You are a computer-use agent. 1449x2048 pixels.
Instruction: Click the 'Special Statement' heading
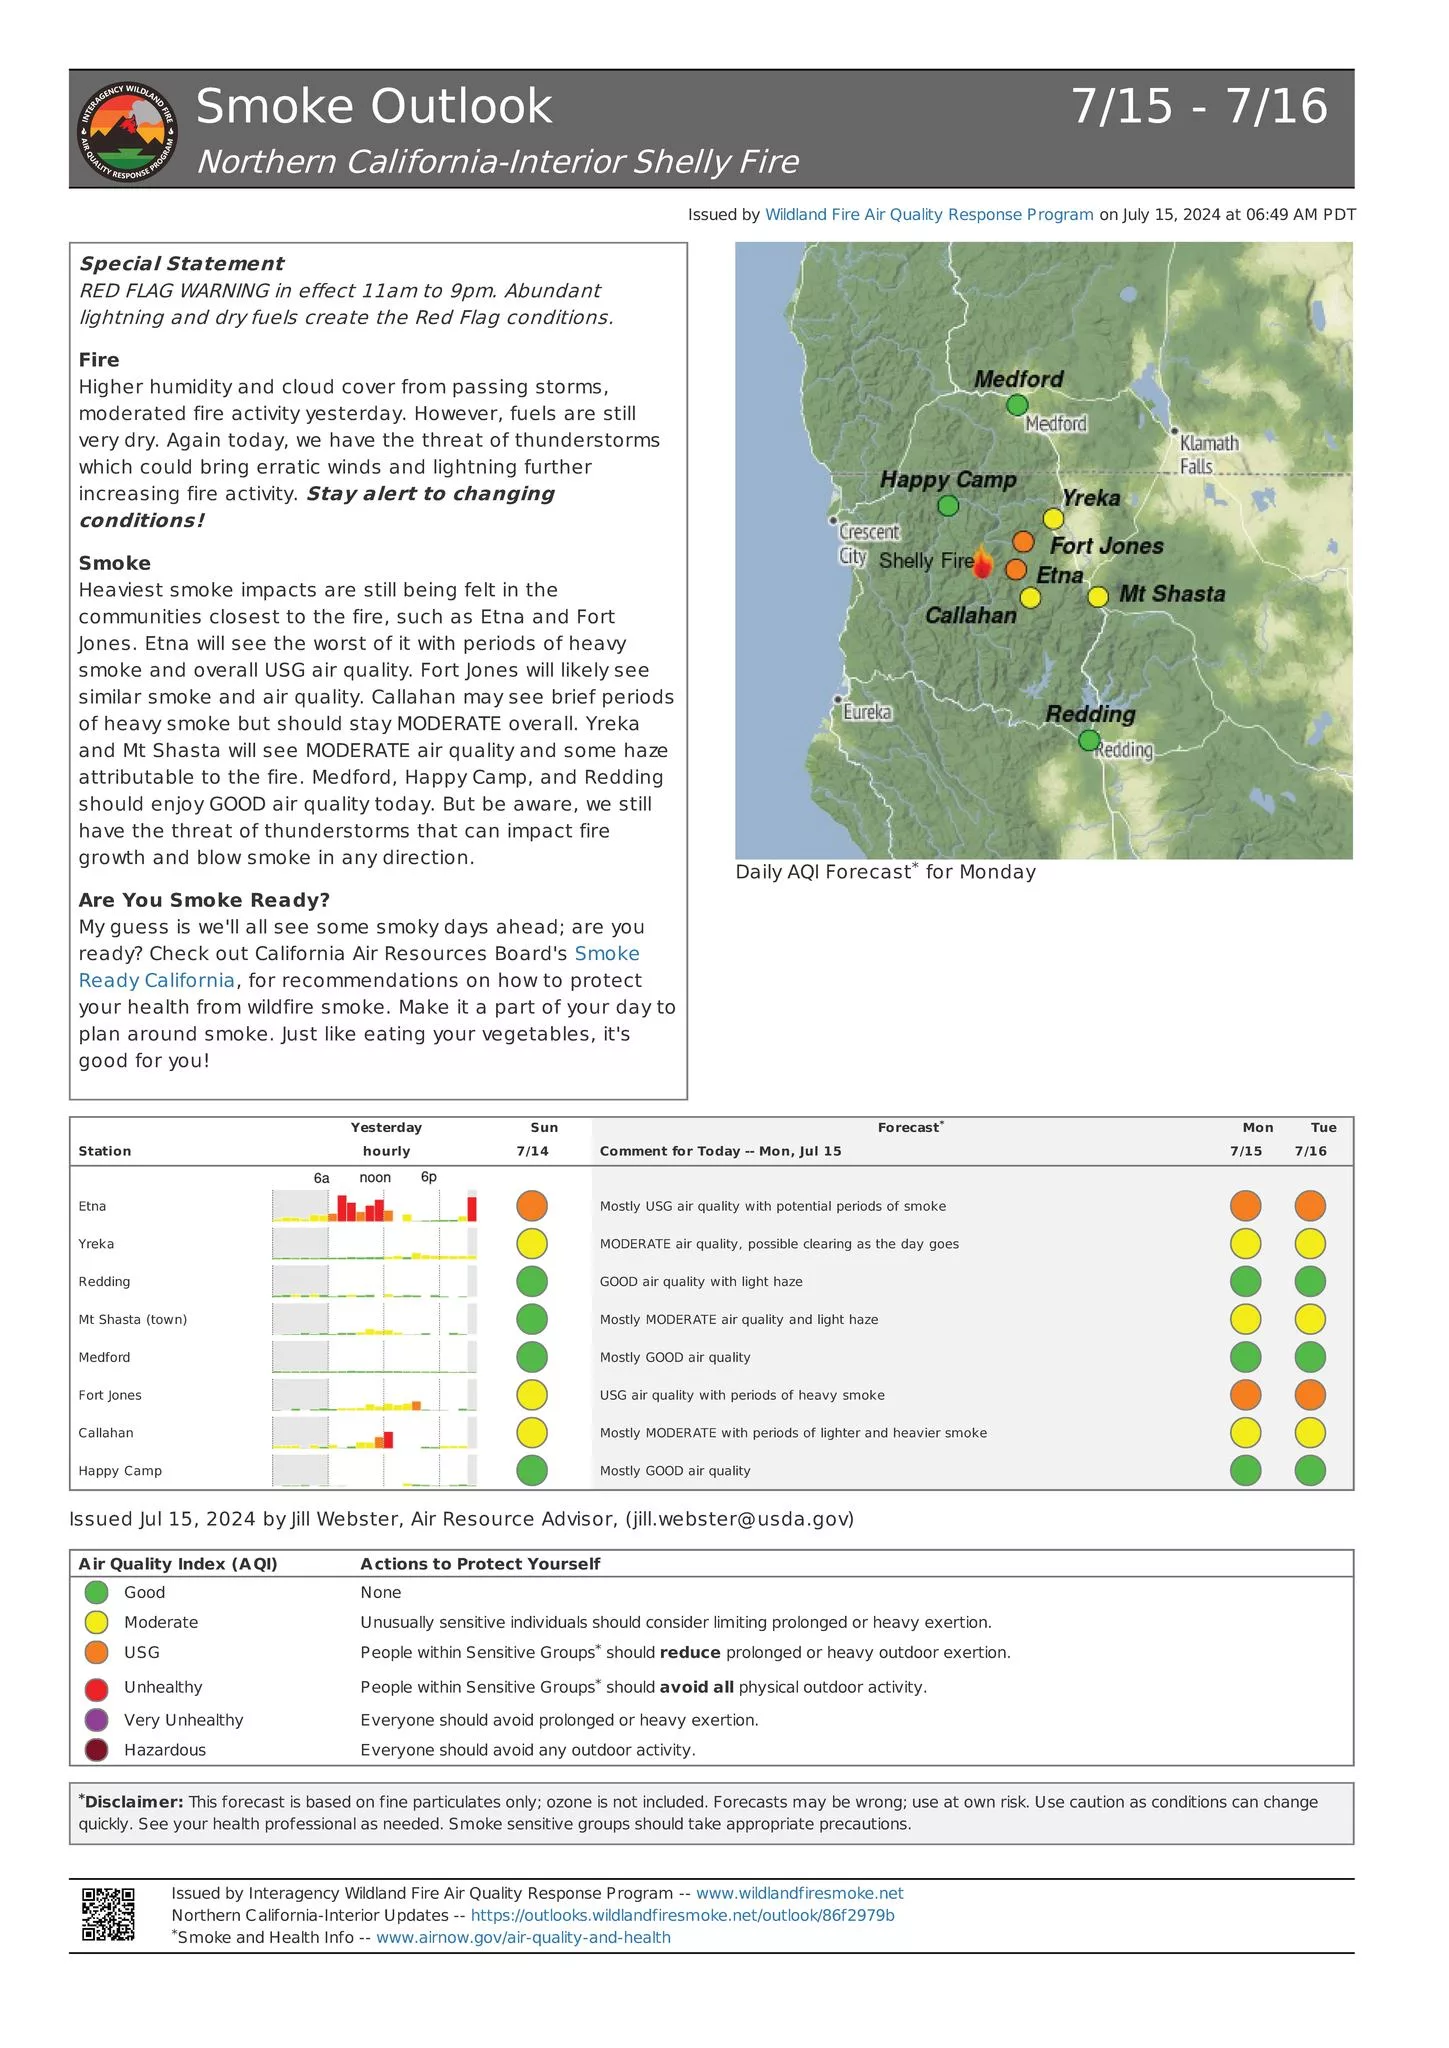tap(182, 264)
